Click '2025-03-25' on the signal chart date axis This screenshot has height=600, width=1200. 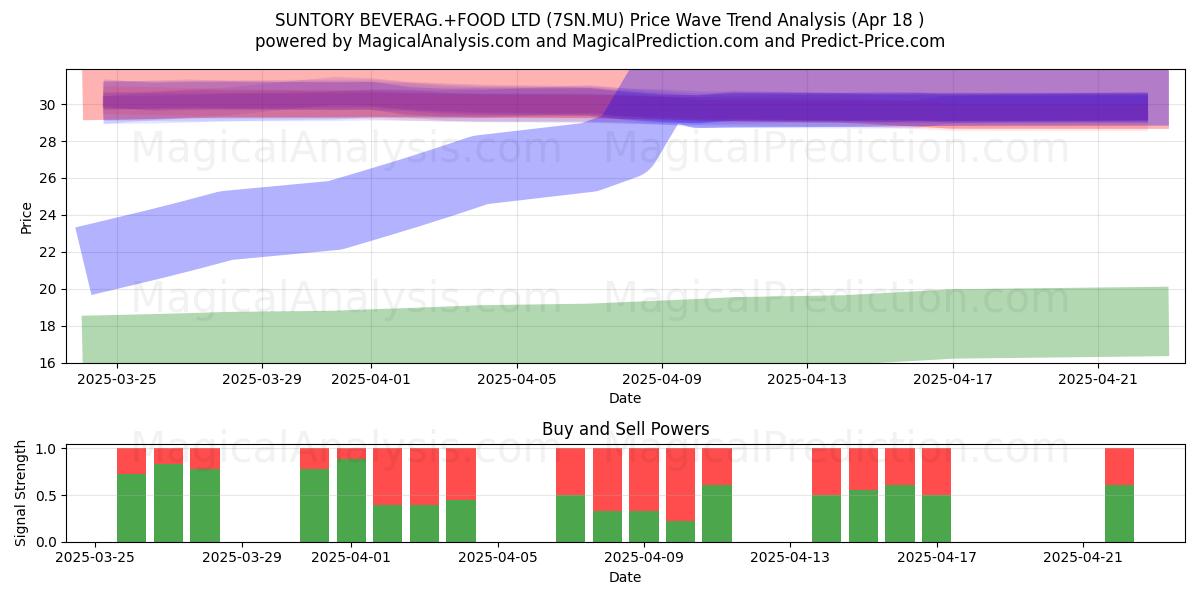(x=95, y=558)
